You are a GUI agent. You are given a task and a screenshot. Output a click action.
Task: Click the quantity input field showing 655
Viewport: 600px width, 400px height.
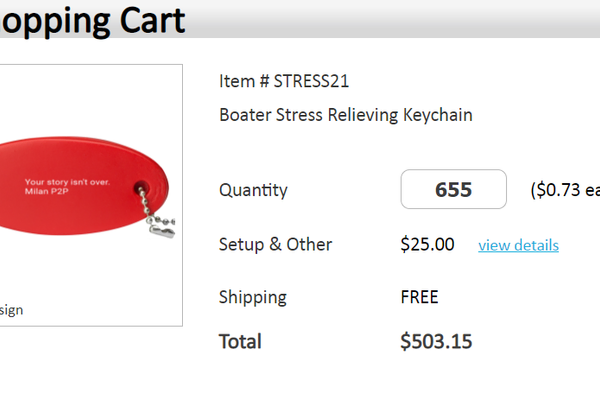453,190
